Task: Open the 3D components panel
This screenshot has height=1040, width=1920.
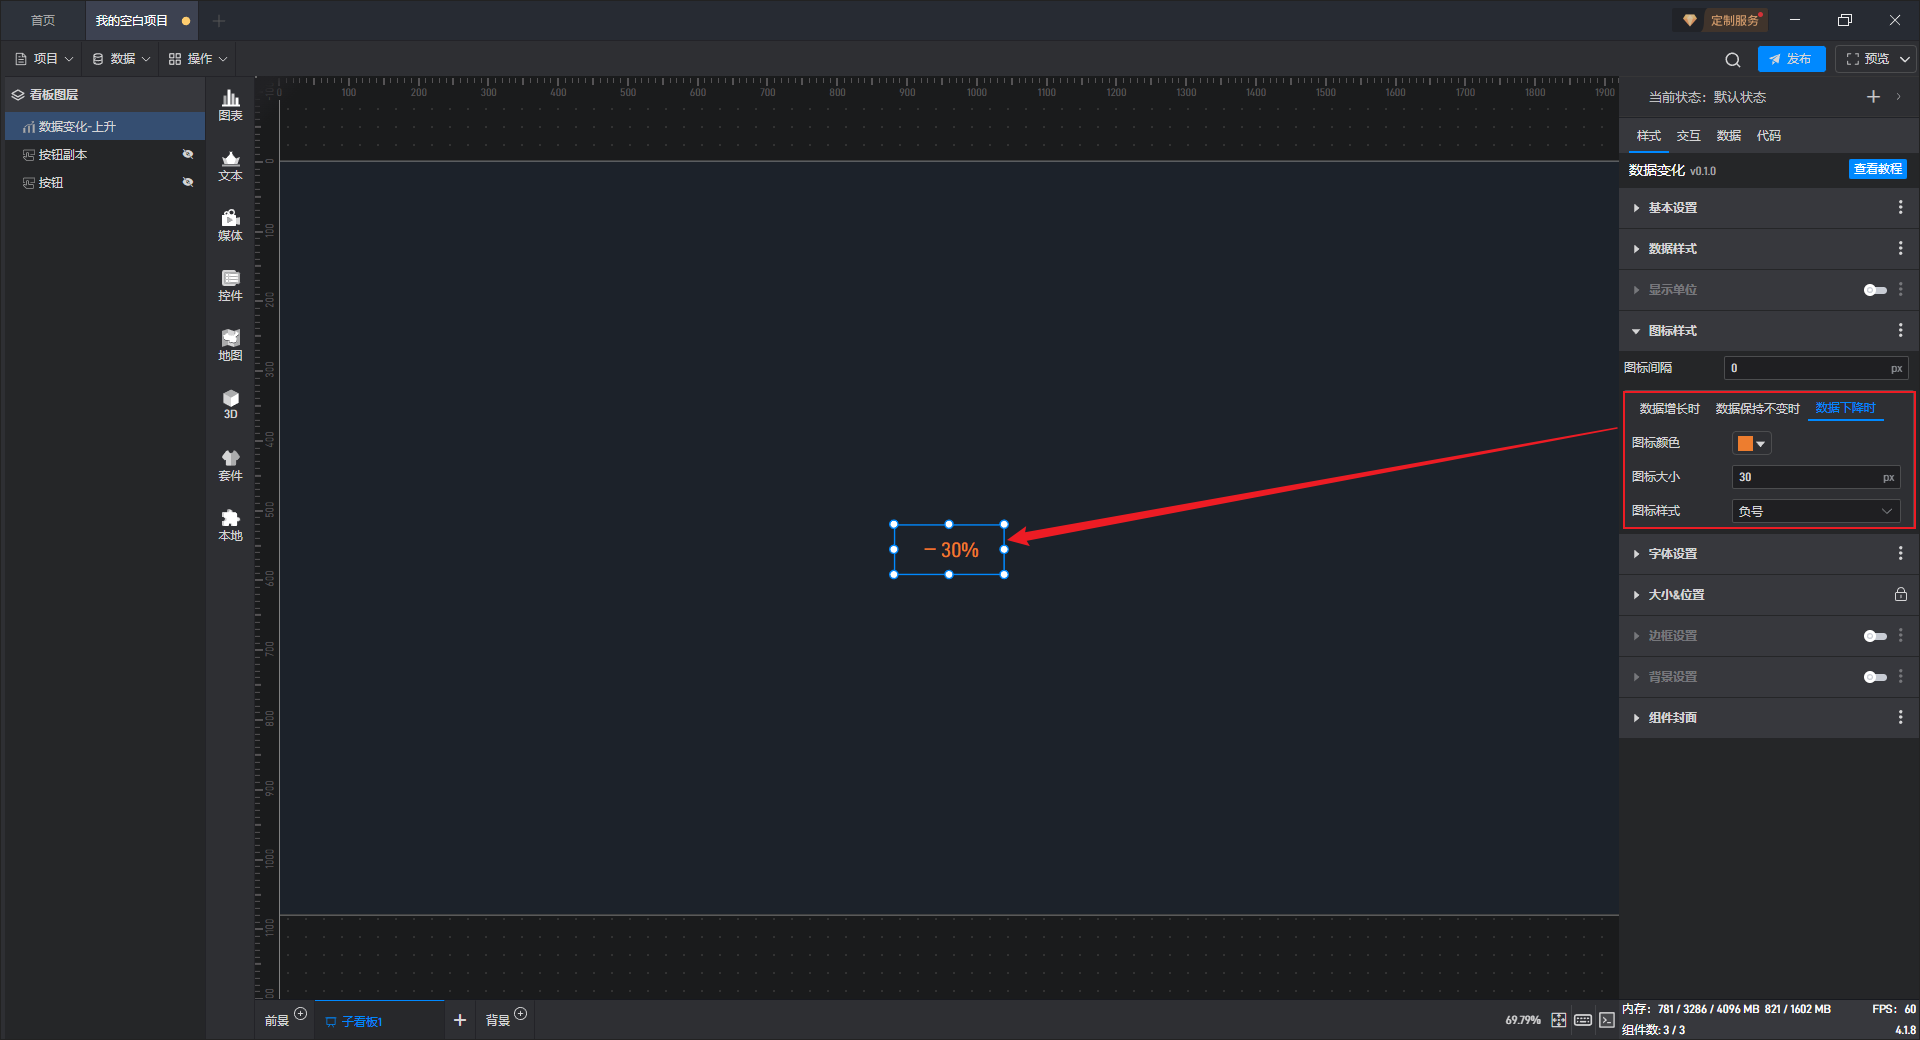Action: coord(230,404)
